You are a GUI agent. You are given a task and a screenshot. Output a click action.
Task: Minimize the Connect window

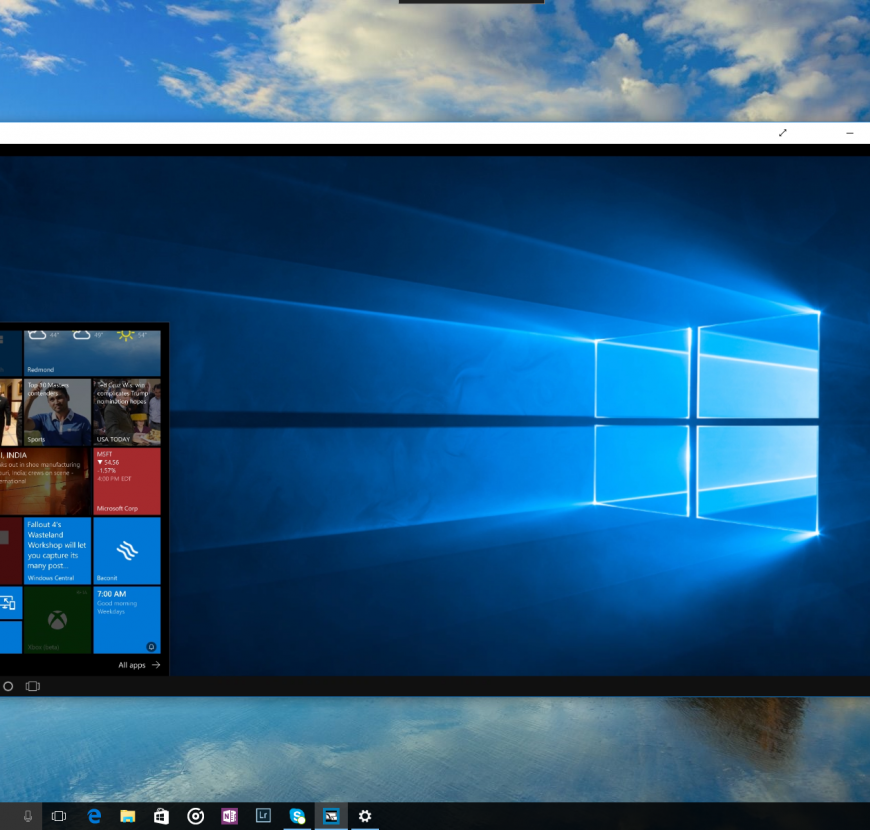849,133
